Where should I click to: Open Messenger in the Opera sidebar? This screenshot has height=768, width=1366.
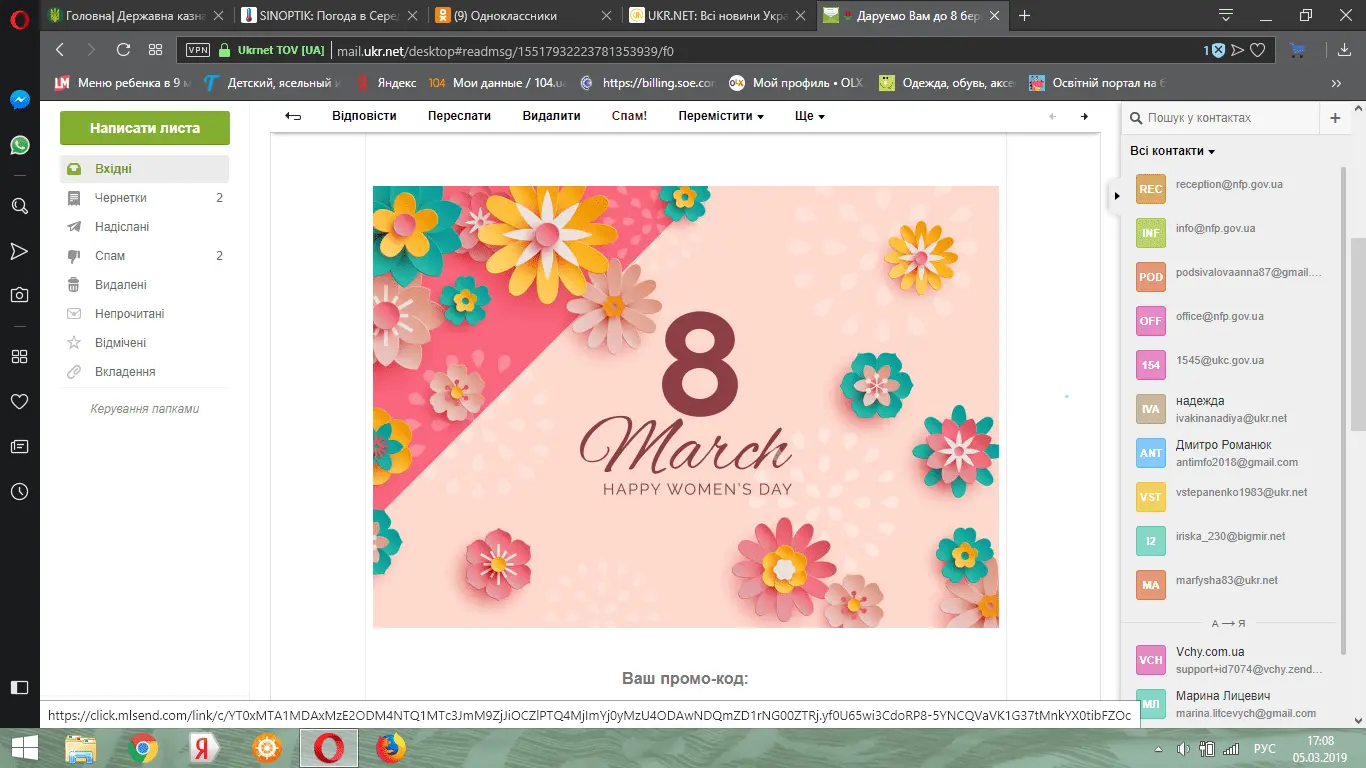click(x=19, y=100)
